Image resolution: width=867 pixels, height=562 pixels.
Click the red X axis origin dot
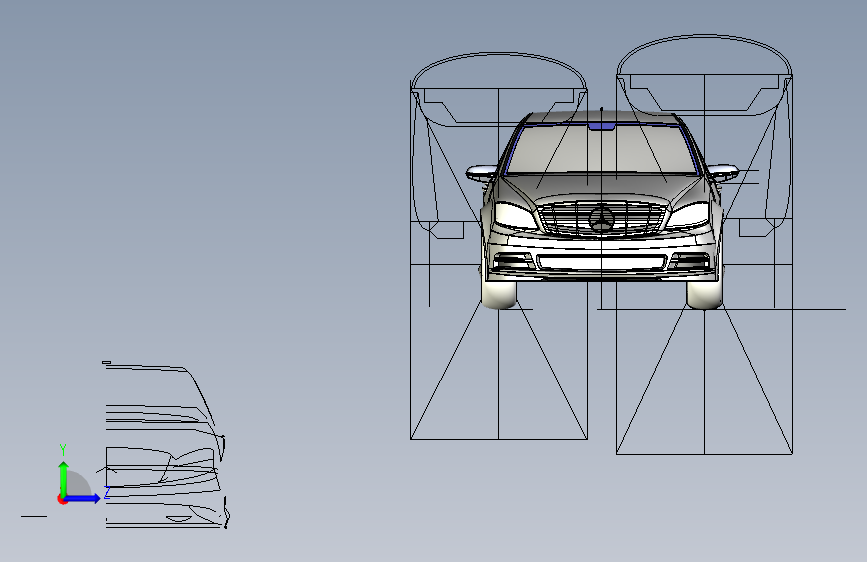(x=62, y=499)
